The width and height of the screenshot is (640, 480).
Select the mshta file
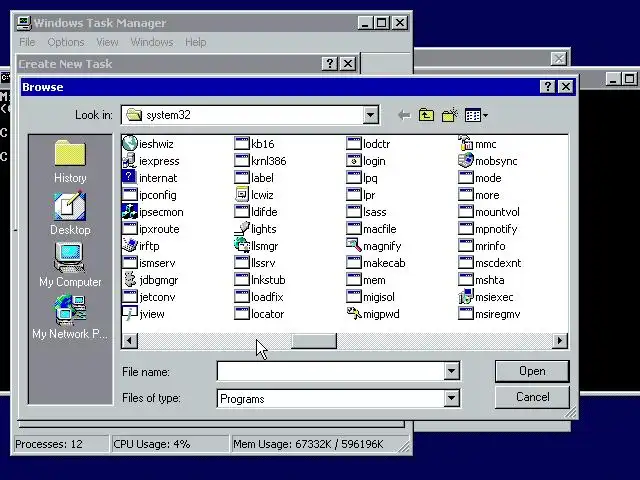[481, 280]
